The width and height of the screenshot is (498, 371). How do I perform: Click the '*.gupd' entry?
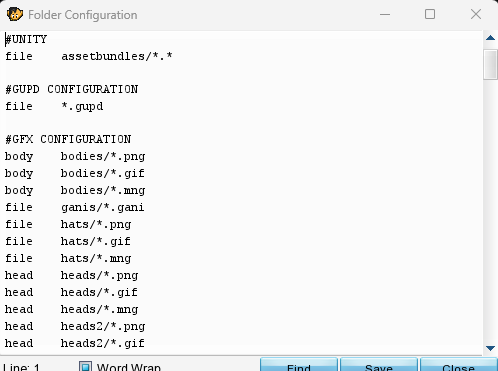click(82, 107)
